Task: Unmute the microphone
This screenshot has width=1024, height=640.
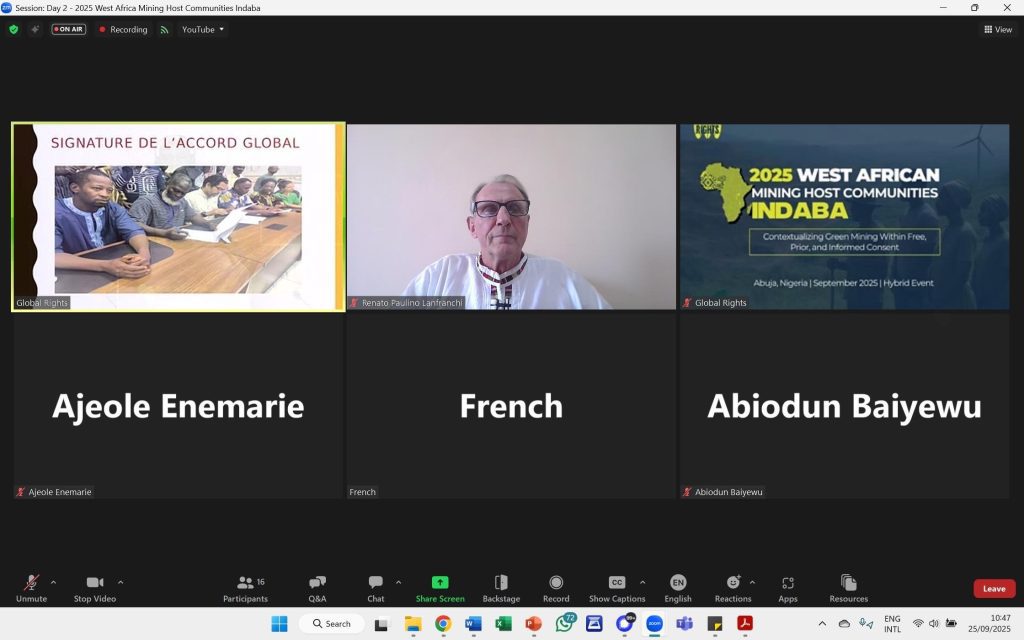Action: [31, 588]
